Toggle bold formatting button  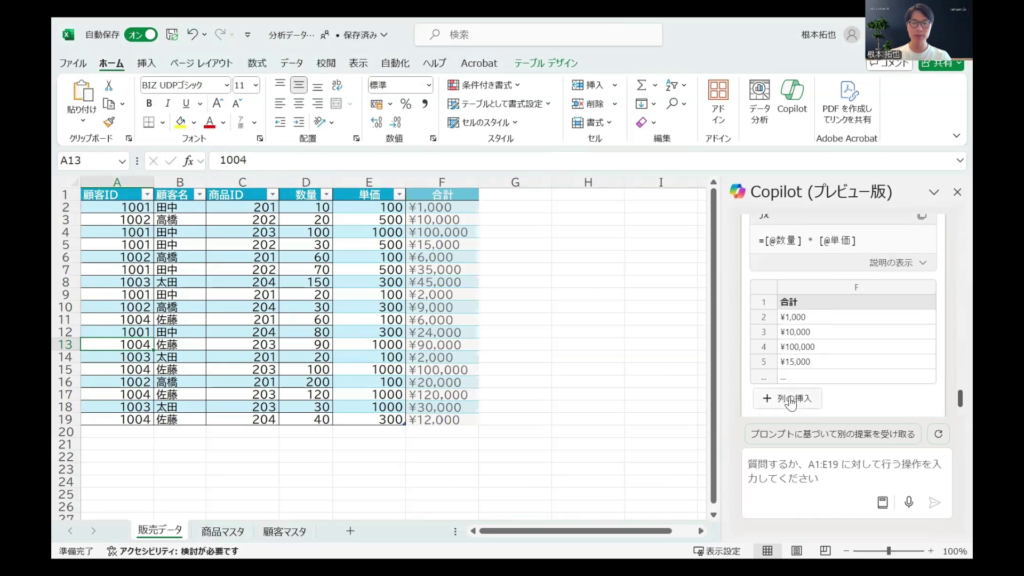[x=149, y=104]
